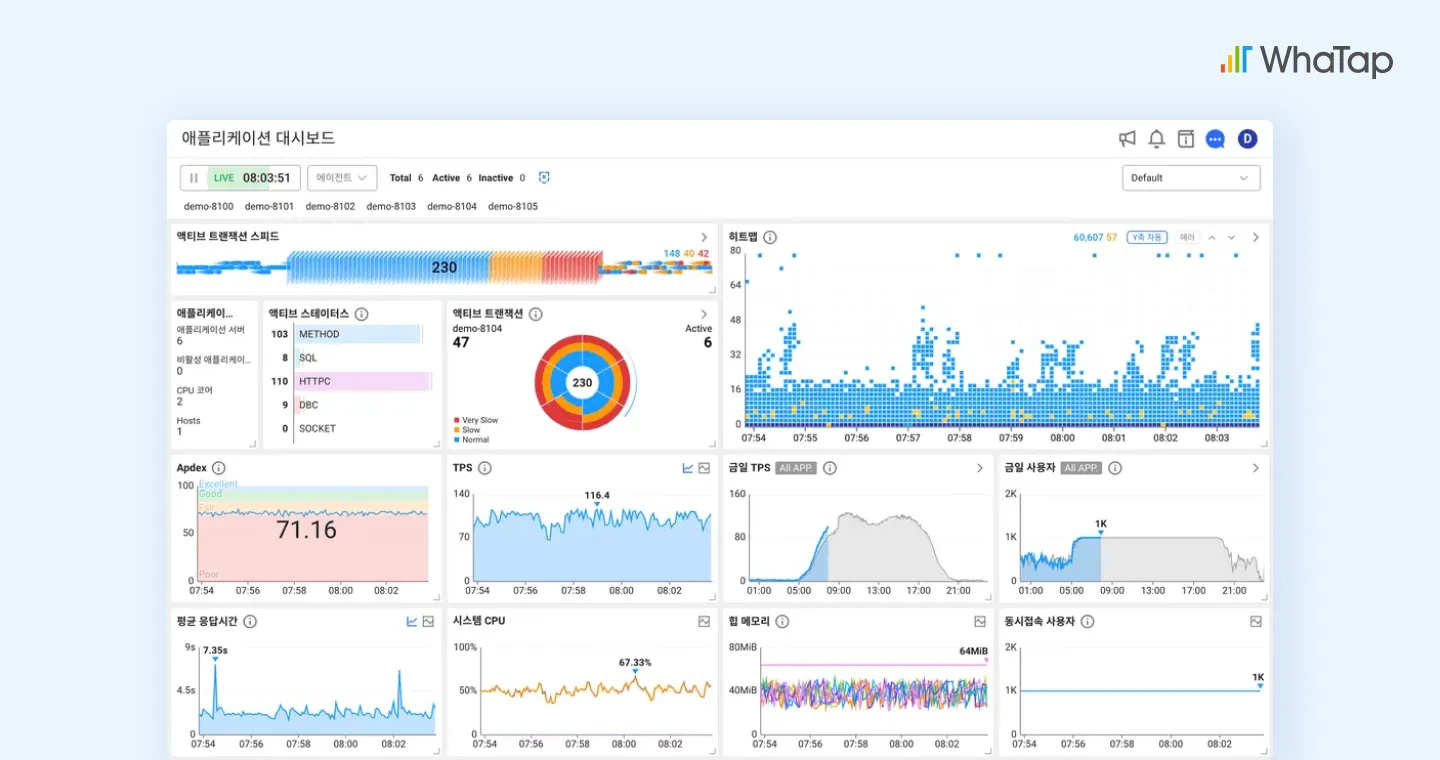Expand 액티브 트랜잭션 스피드 panel arrow

[704, 237]
